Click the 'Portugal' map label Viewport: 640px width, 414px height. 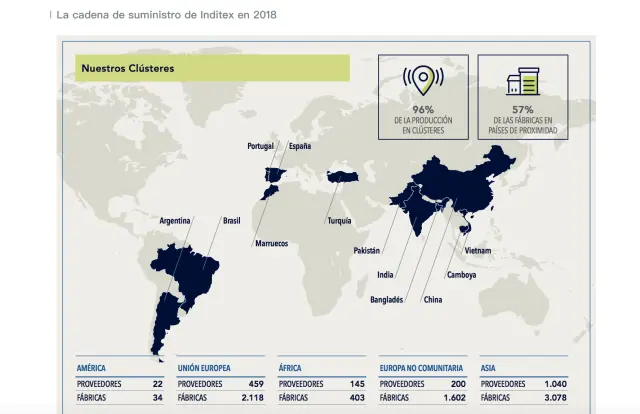260,146
